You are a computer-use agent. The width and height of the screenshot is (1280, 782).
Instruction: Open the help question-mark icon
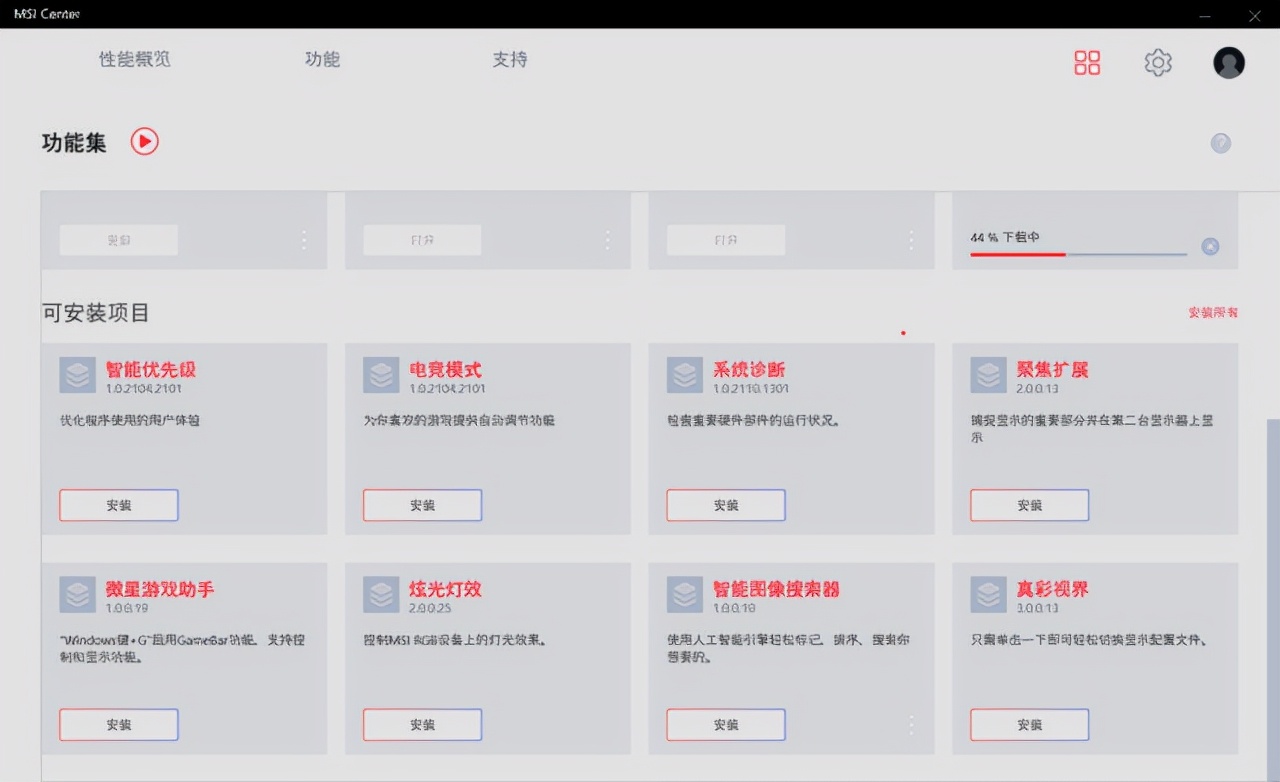point(1221,143)
